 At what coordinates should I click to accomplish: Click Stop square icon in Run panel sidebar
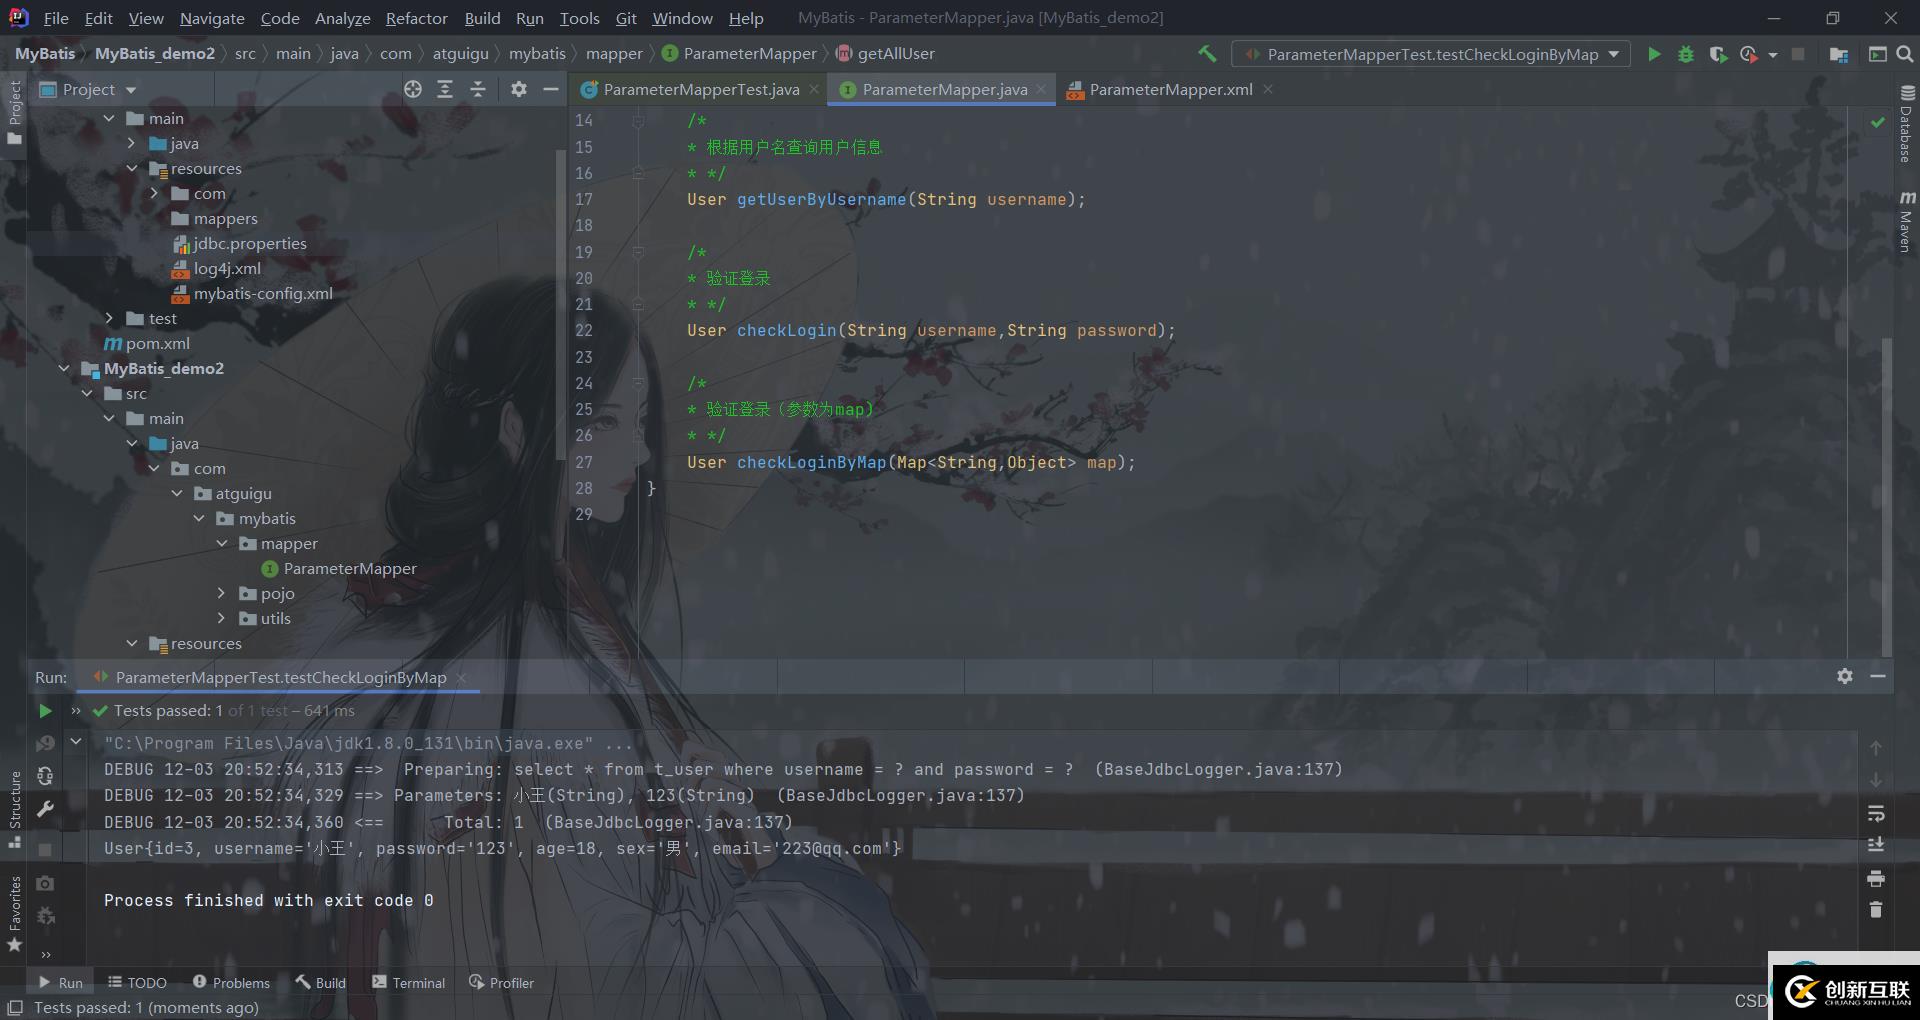(x=45, y=849)
